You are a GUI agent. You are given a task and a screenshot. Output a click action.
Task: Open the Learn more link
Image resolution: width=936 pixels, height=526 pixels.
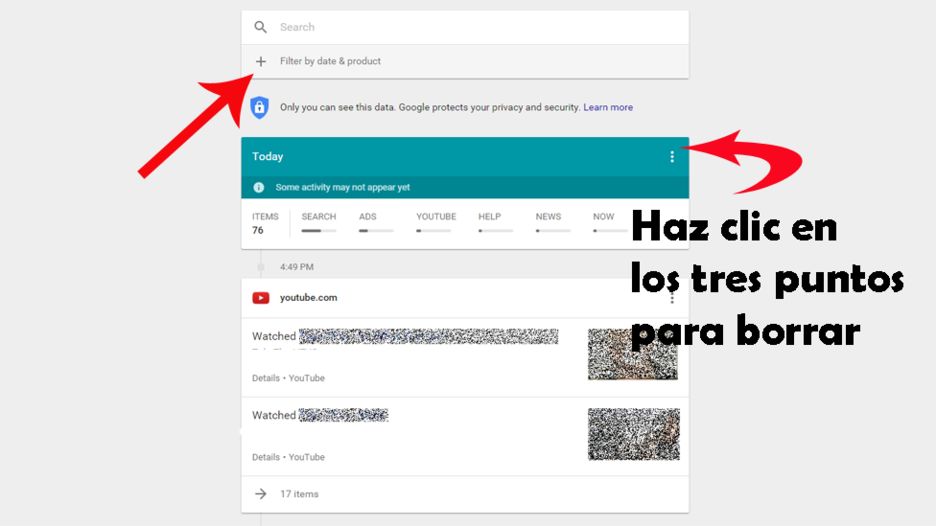pos(608,107)
